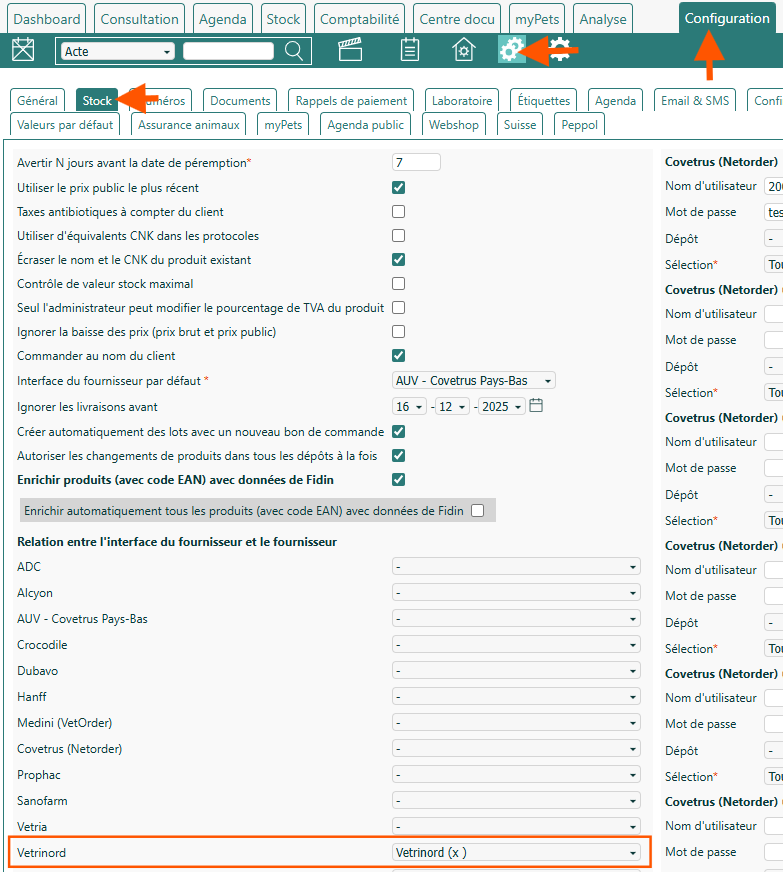Click the magnifying glass search icon
783x872 pixels.
(x=294, y=51)
